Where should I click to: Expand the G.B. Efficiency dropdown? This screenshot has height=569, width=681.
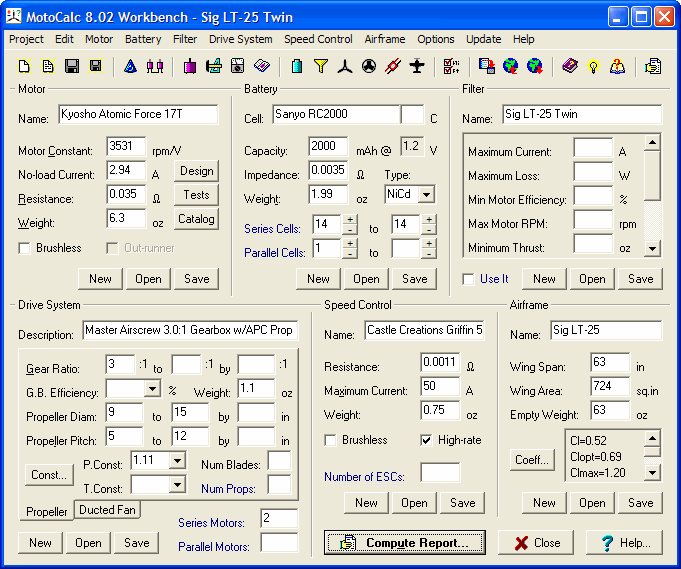pos(152,388)
